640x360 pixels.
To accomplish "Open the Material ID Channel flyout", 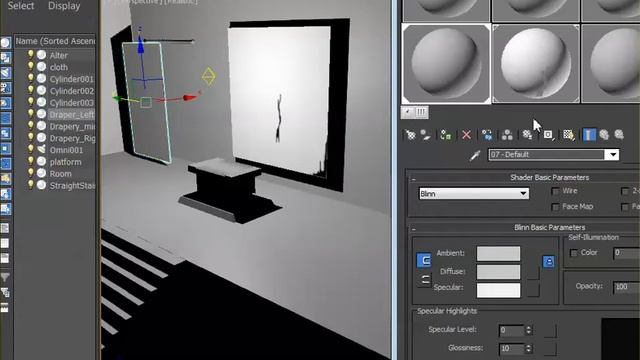I will point(548,135).
